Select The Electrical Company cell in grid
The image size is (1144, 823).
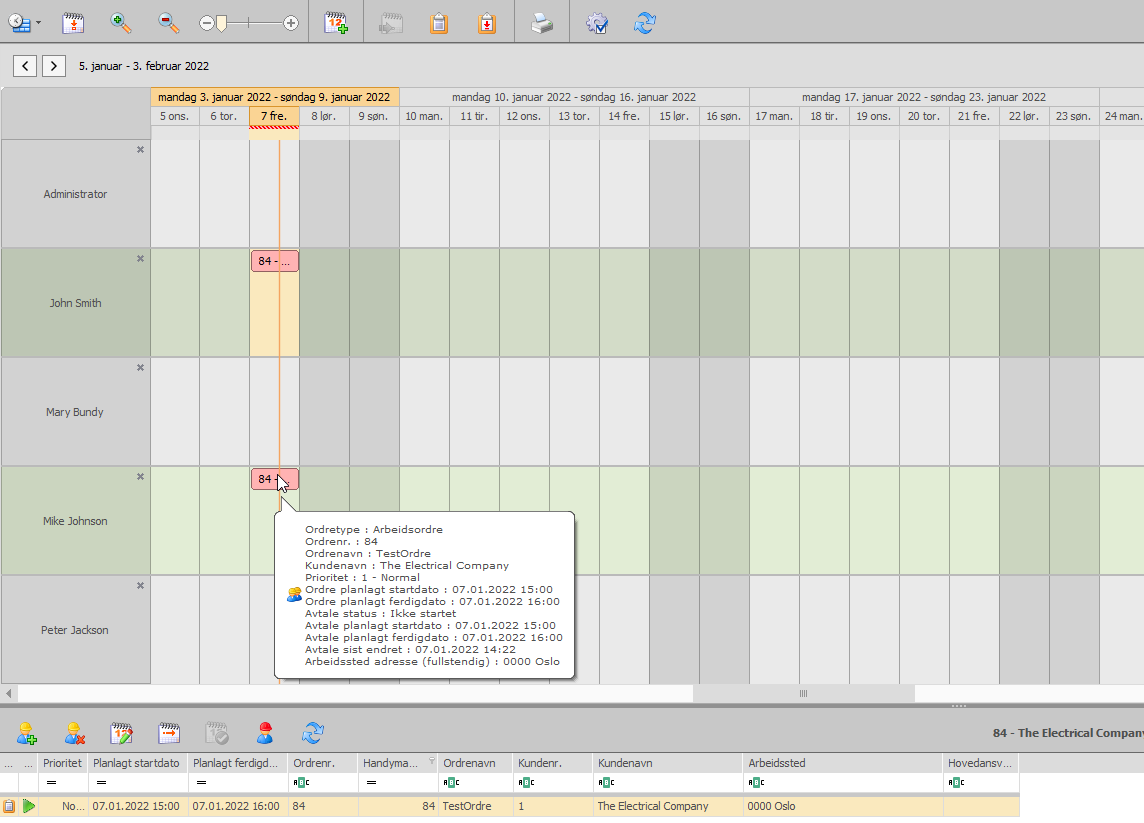668,806
